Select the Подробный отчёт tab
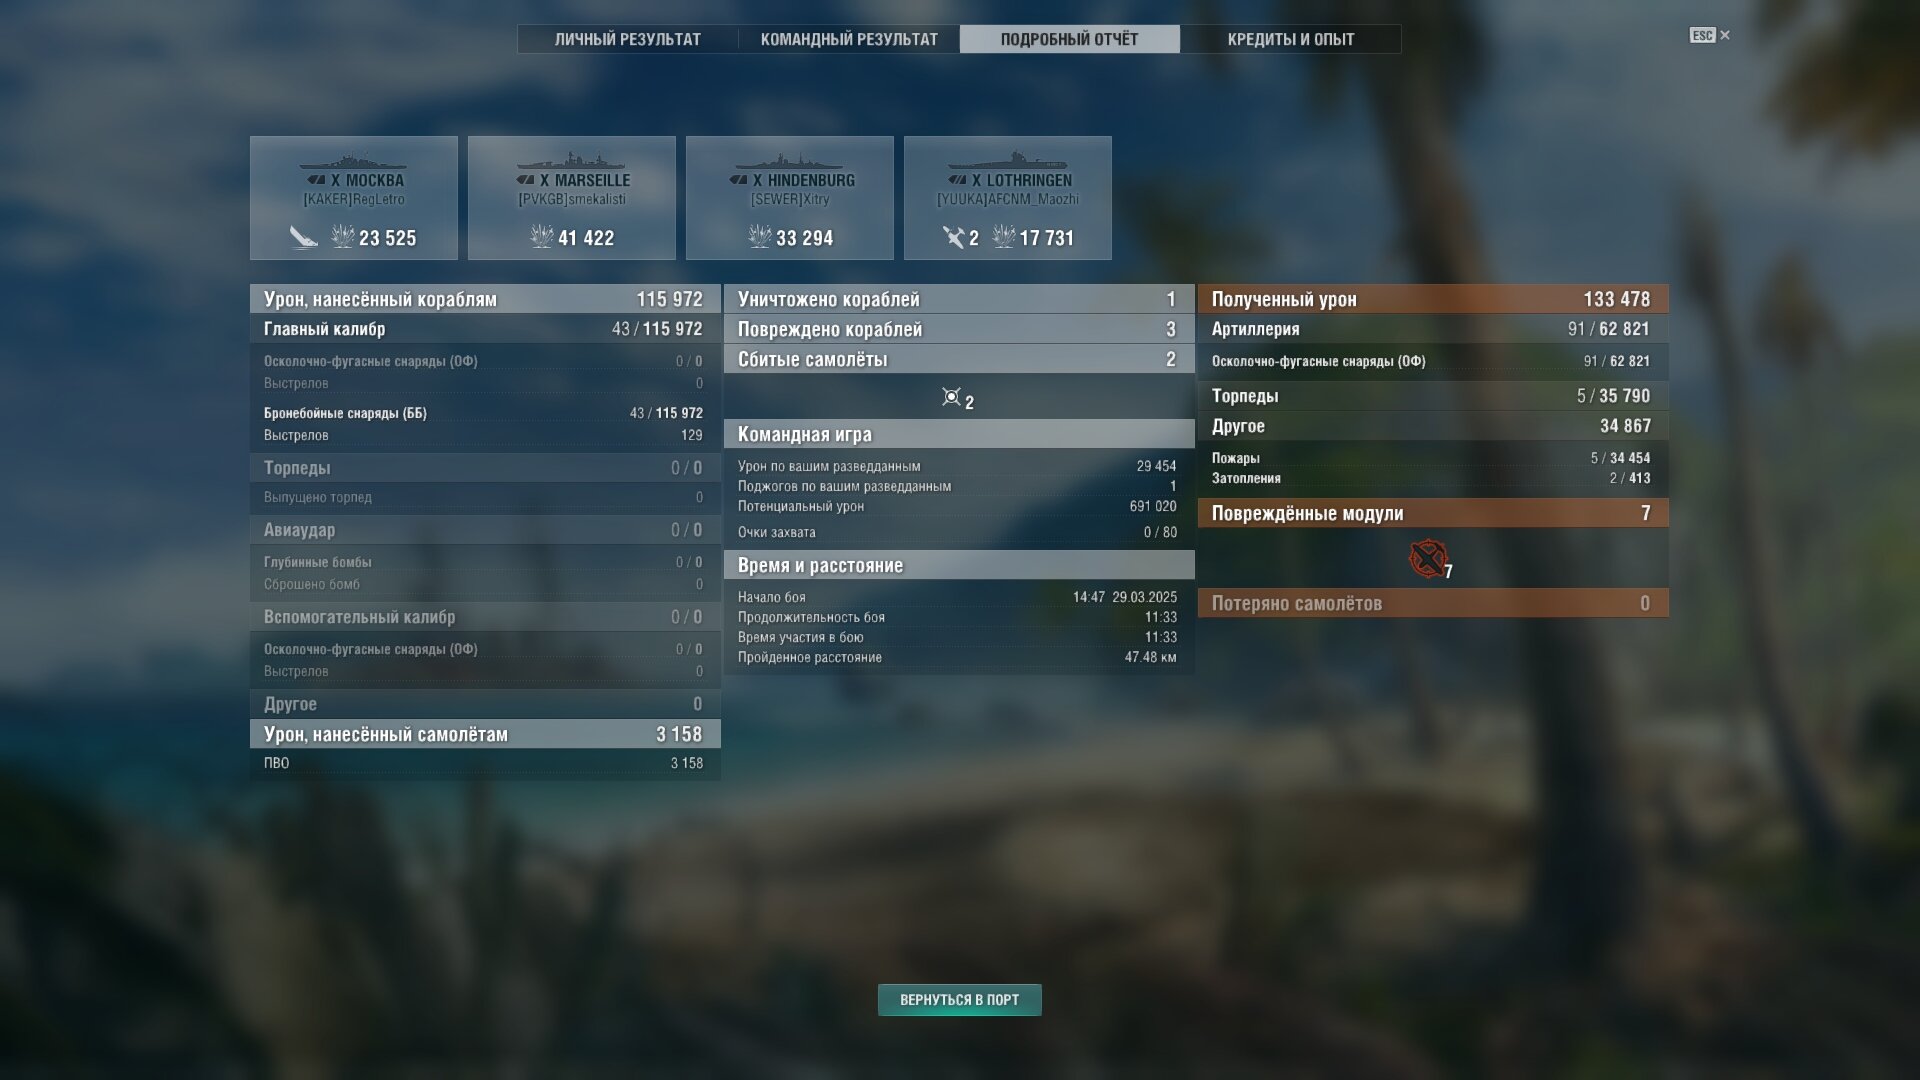Screen dimensions: 1920x1080 [1070, 39]
